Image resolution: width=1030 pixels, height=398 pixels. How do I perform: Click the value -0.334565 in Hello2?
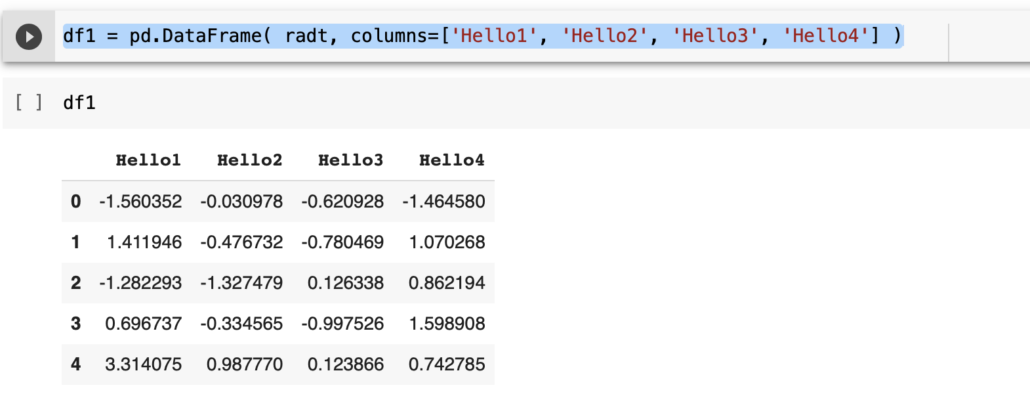click(242, 324)
